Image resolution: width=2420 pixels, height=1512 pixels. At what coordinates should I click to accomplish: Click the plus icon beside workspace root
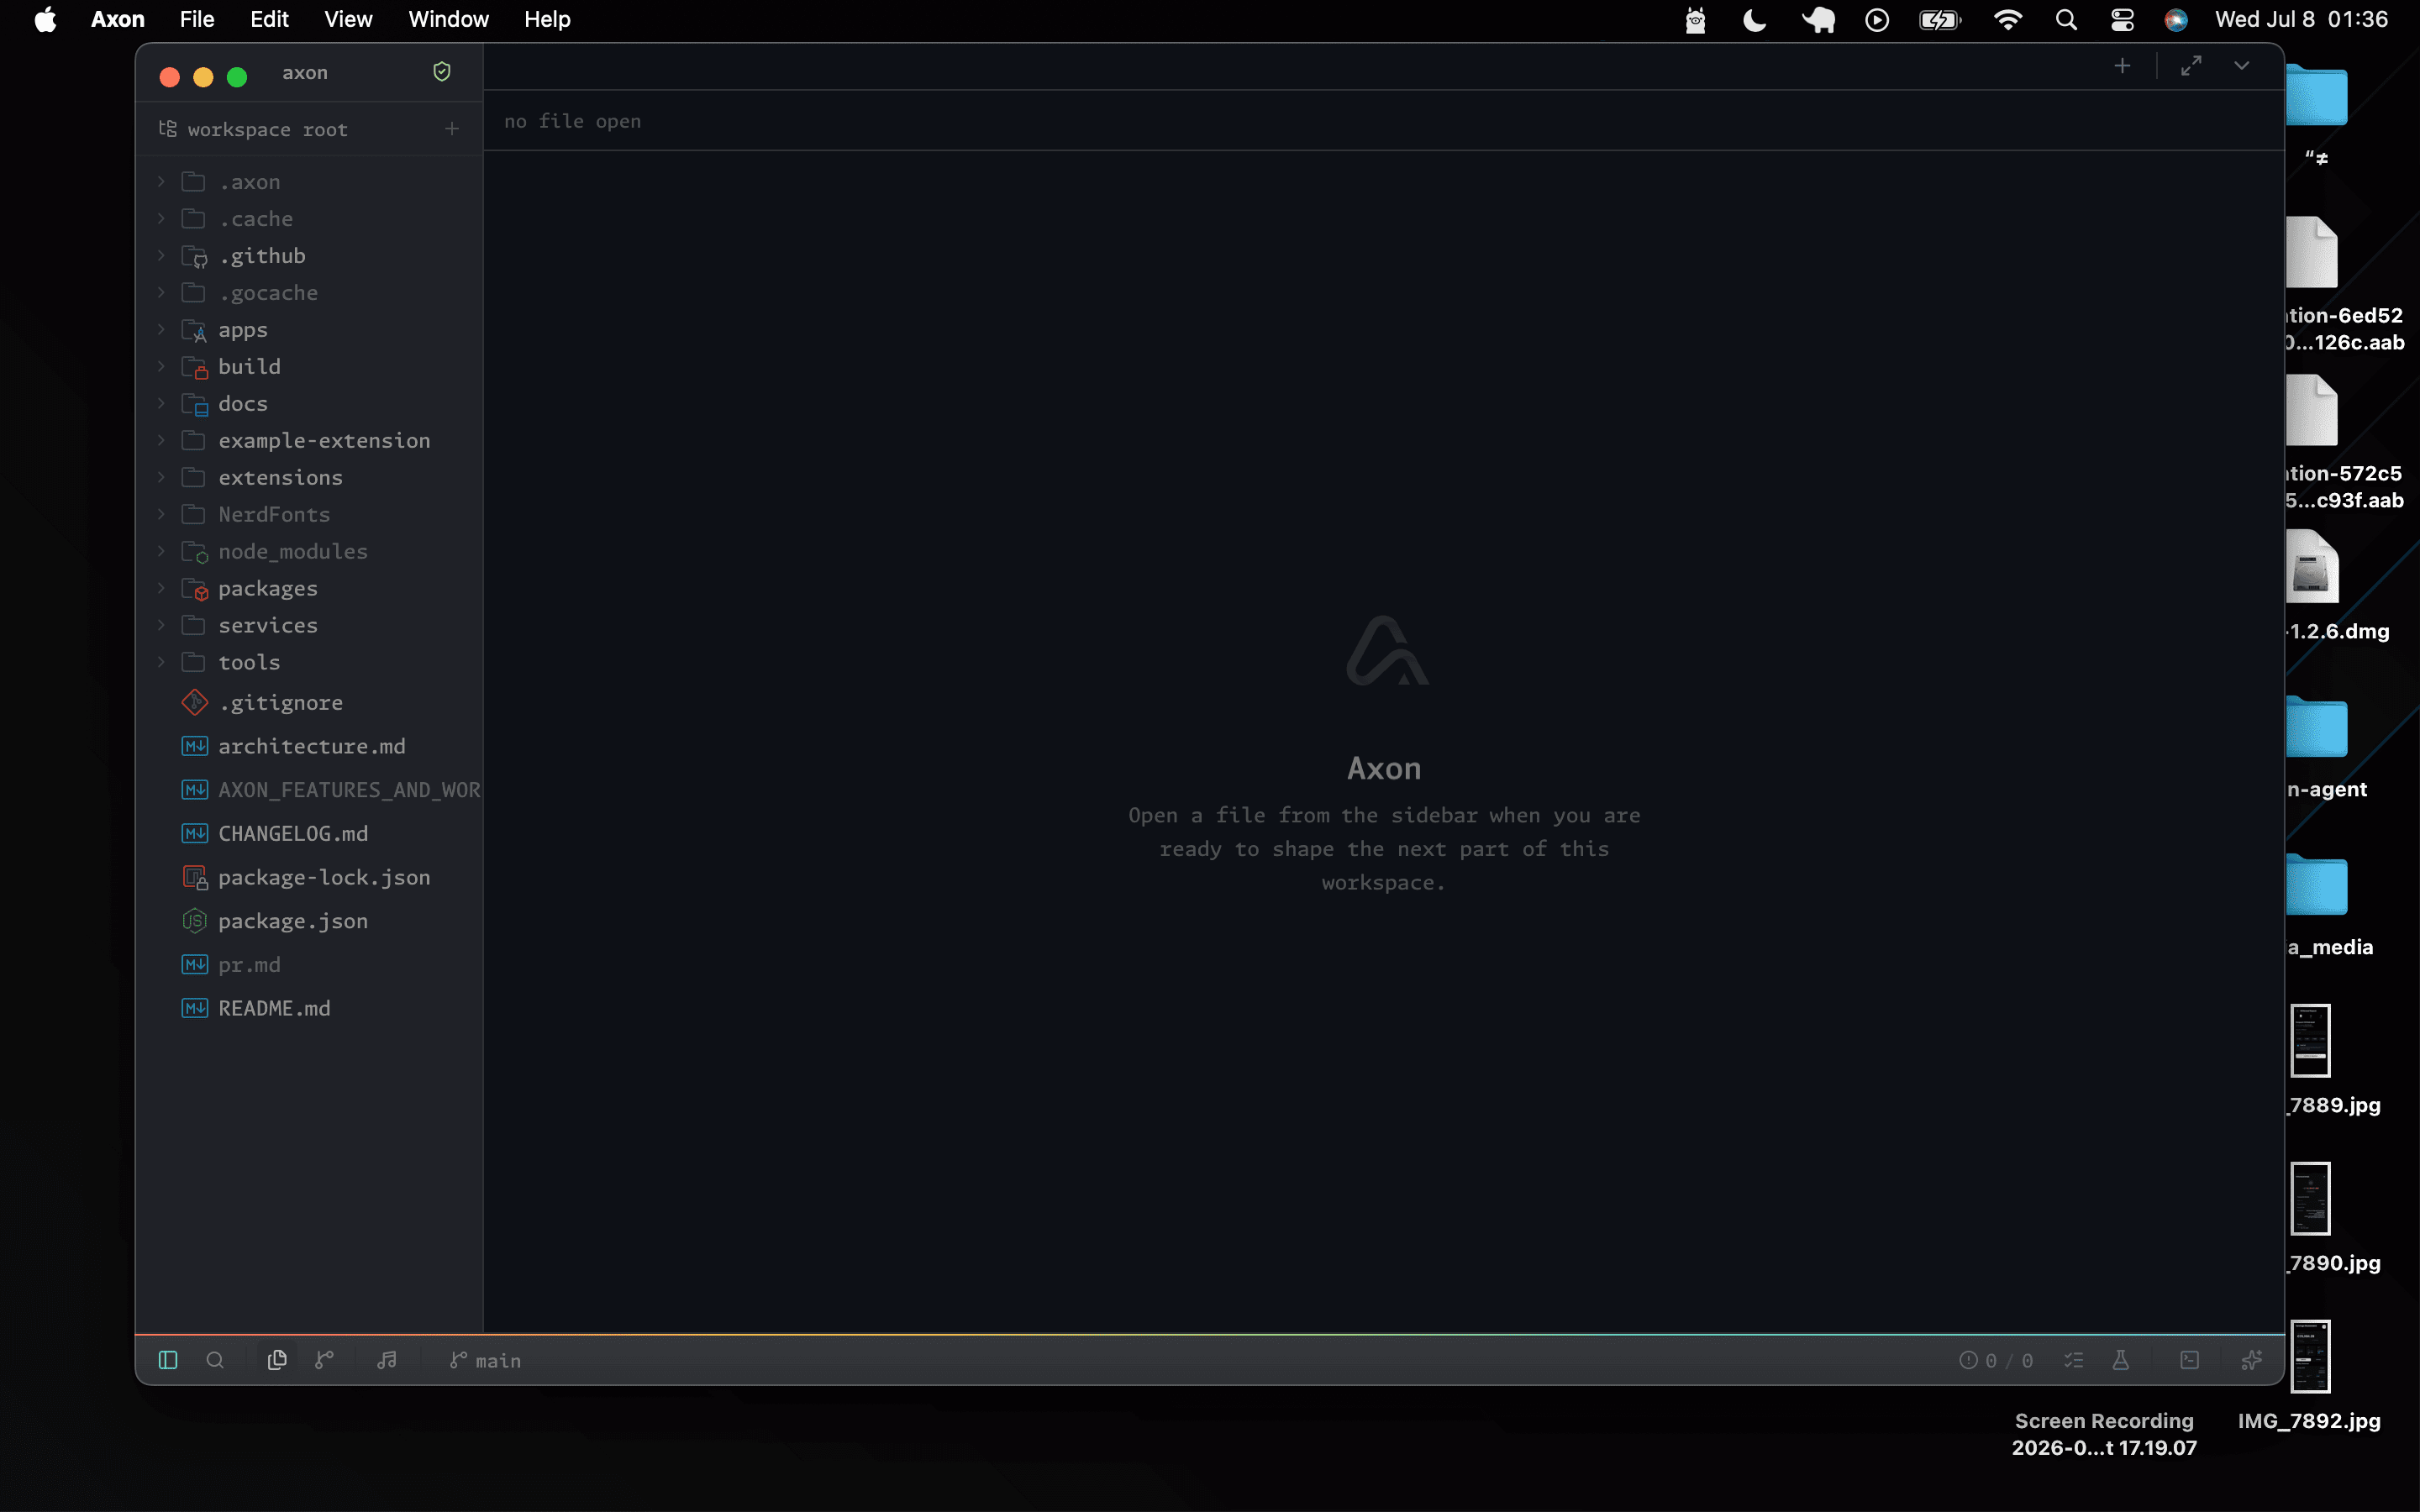(452, 129)
